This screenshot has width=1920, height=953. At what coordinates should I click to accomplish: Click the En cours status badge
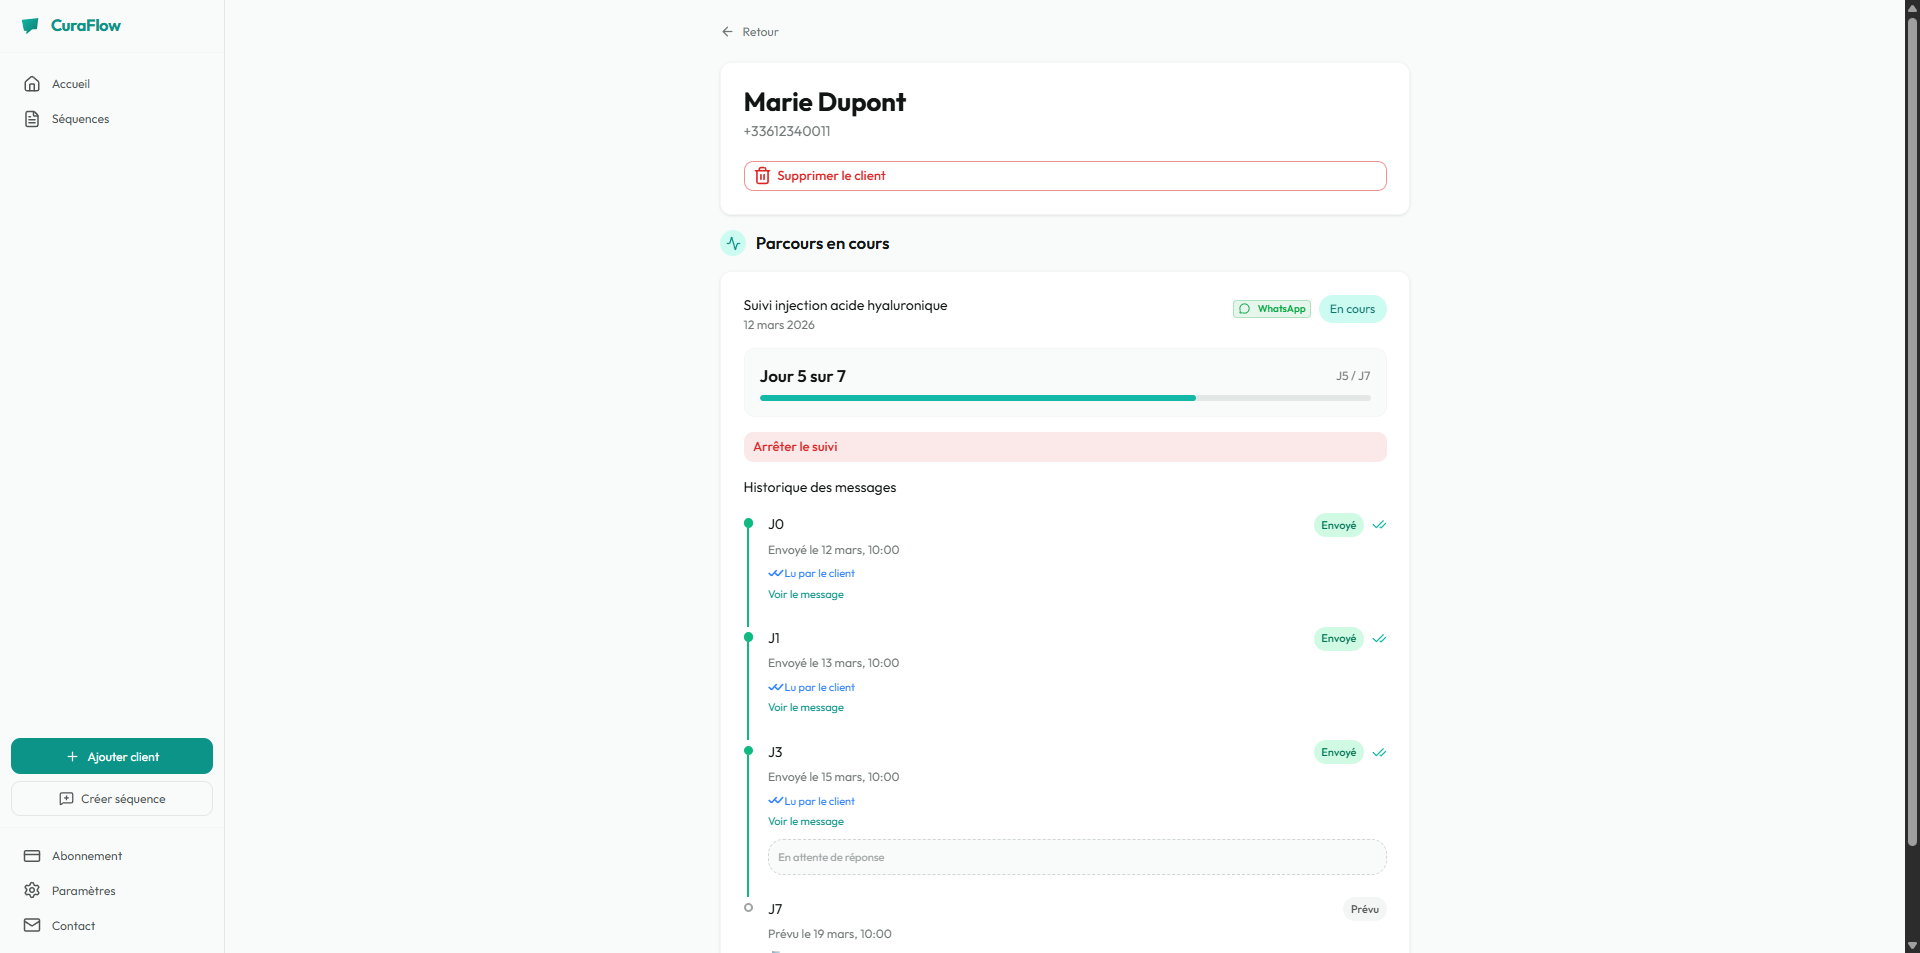coord(1351,308)
